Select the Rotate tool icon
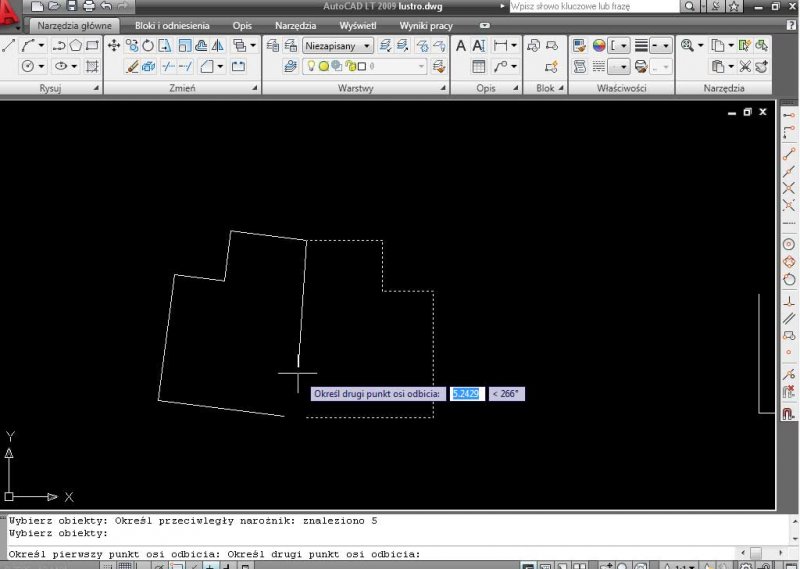Viewport: 800px width, 569px height. (149, 46)
